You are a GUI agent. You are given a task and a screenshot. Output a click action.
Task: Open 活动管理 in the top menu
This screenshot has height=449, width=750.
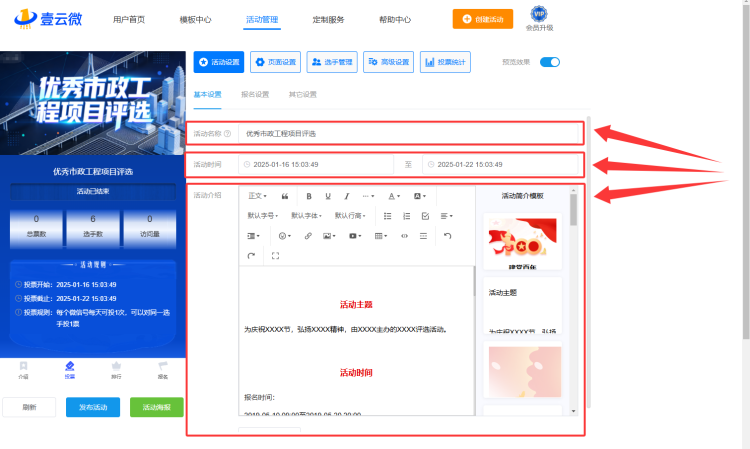coord(262,20)
